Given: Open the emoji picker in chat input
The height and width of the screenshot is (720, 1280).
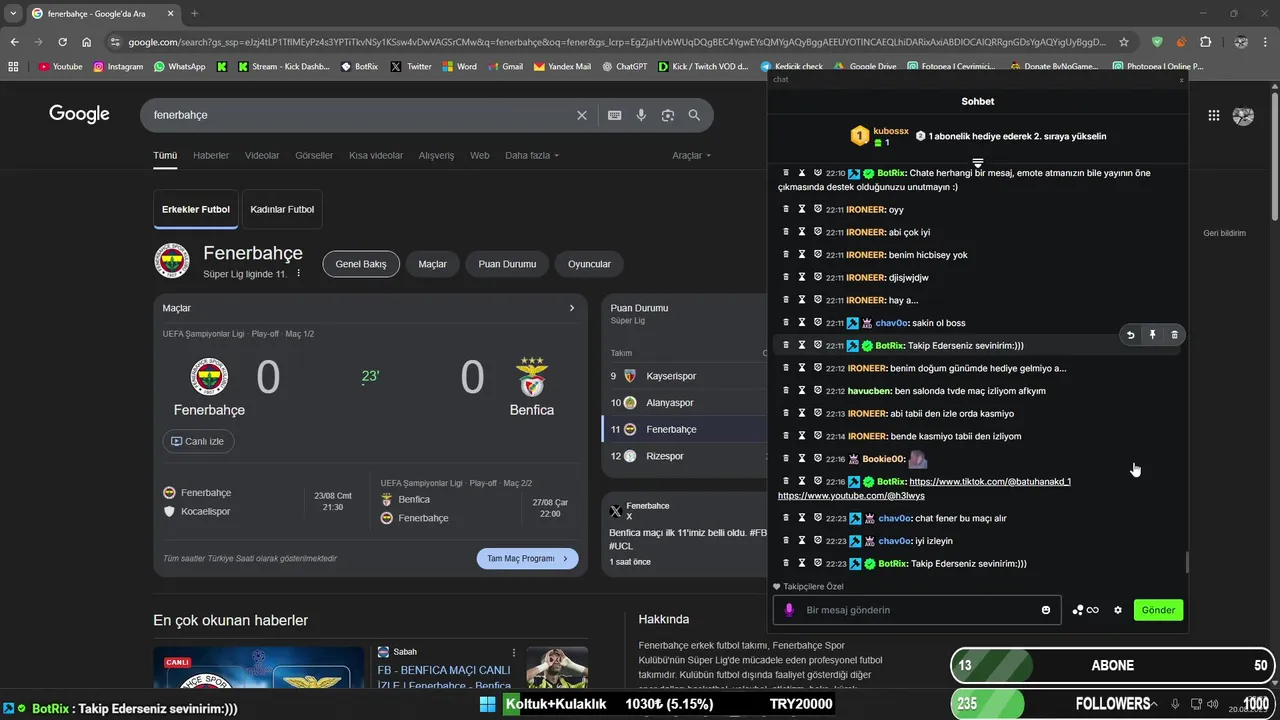Looking at the screenshot, I should tap(1046, 610).
